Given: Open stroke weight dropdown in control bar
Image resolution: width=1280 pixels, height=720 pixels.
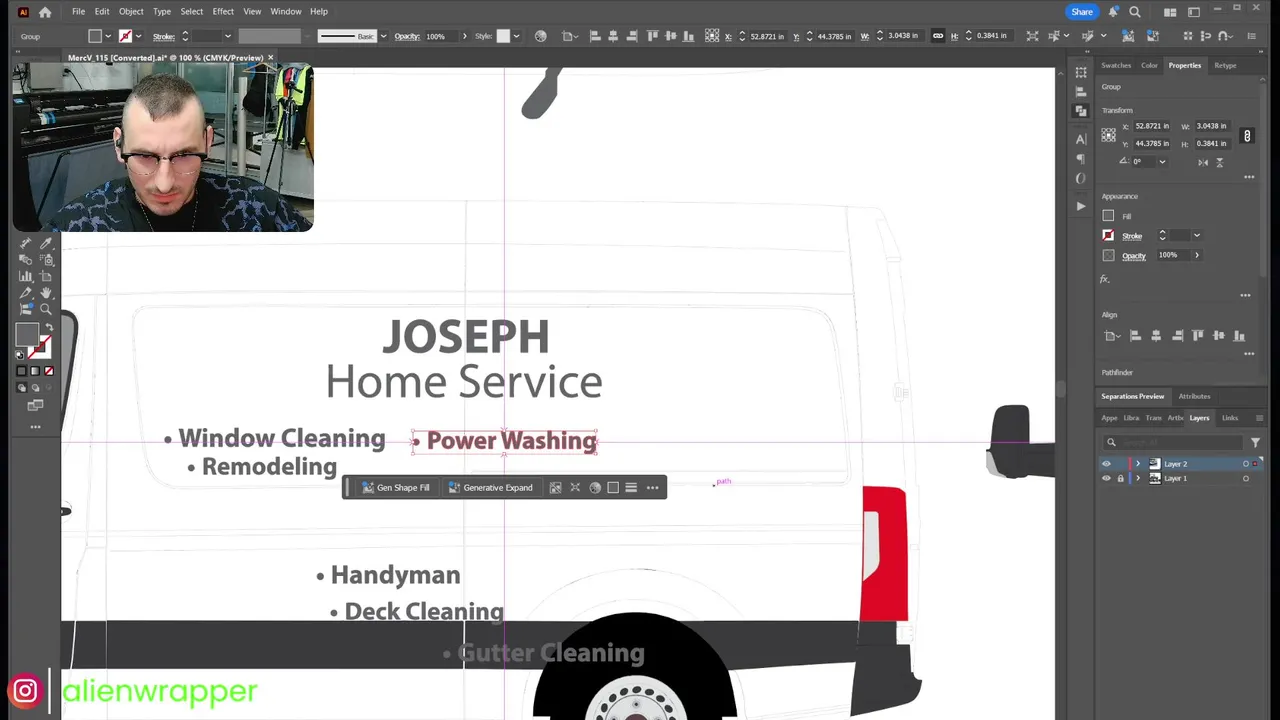Looking at the screenshot, I should 227,36.
